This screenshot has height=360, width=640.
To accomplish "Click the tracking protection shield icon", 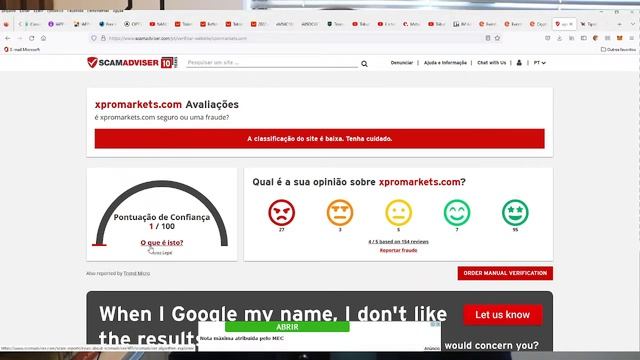I will [x=94, y=38].
